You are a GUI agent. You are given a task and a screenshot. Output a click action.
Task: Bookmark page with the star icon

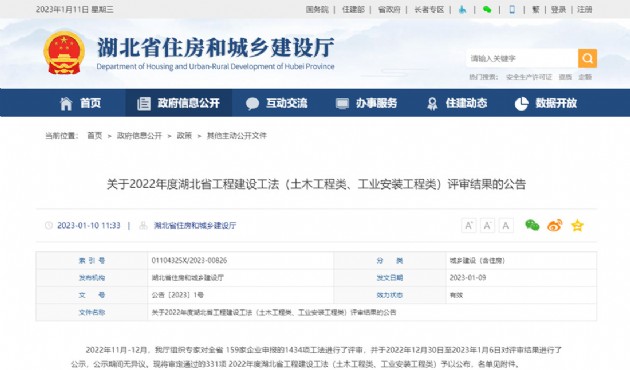point(577,225)
